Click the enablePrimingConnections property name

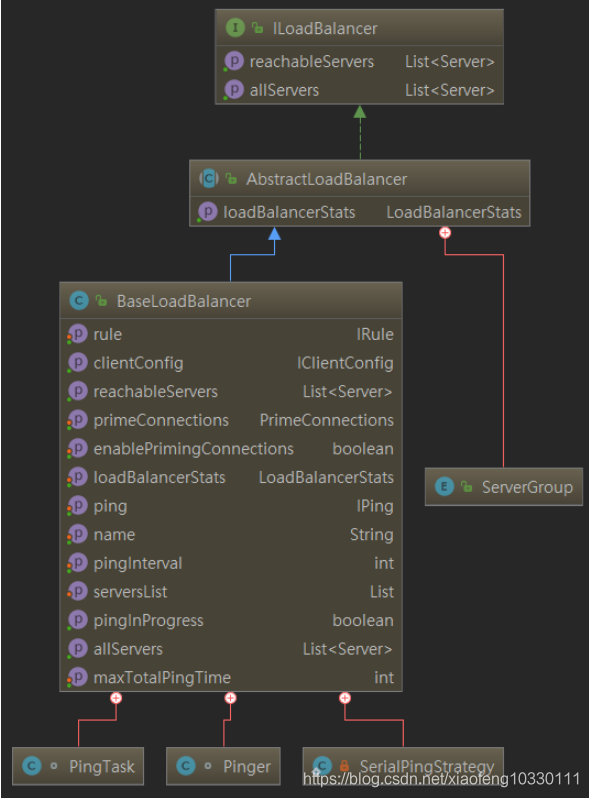click(193, 449)
